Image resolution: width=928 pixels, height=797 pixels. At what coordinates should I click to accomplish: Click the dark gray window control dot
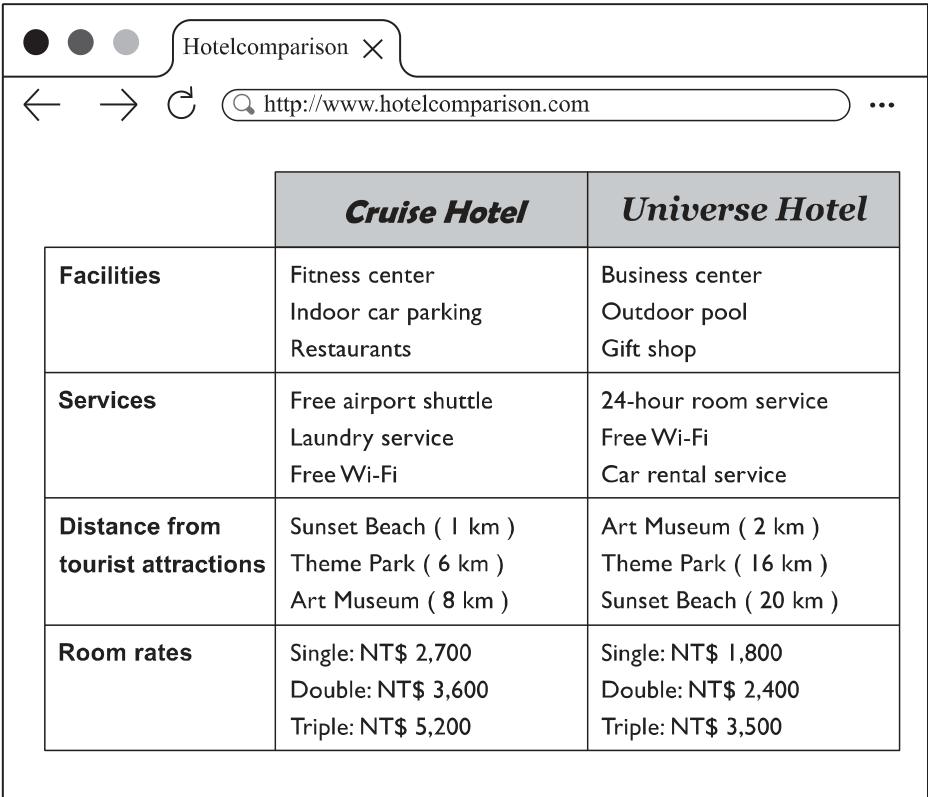80,42
